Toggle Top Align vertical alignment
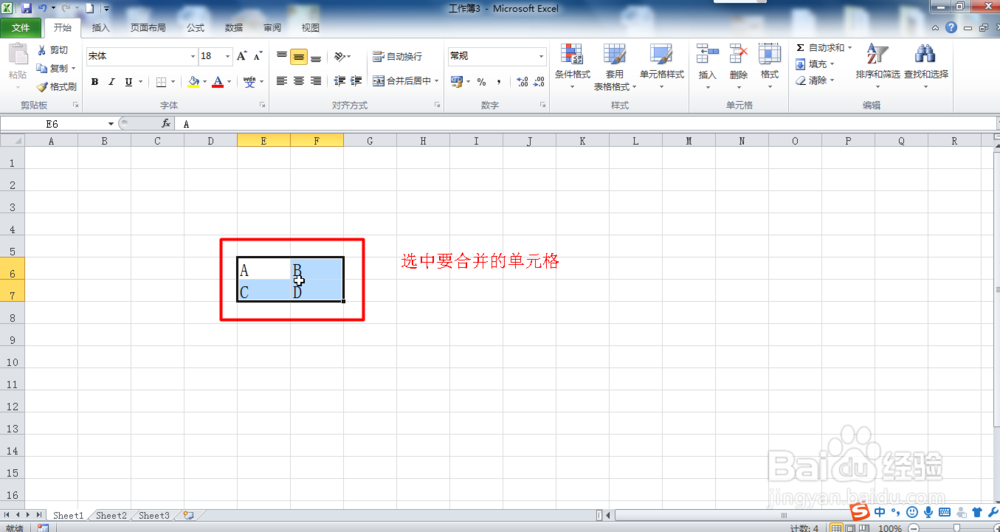Image resolution: width=1000 pixels, height=532 pixels. click(282, 56)
